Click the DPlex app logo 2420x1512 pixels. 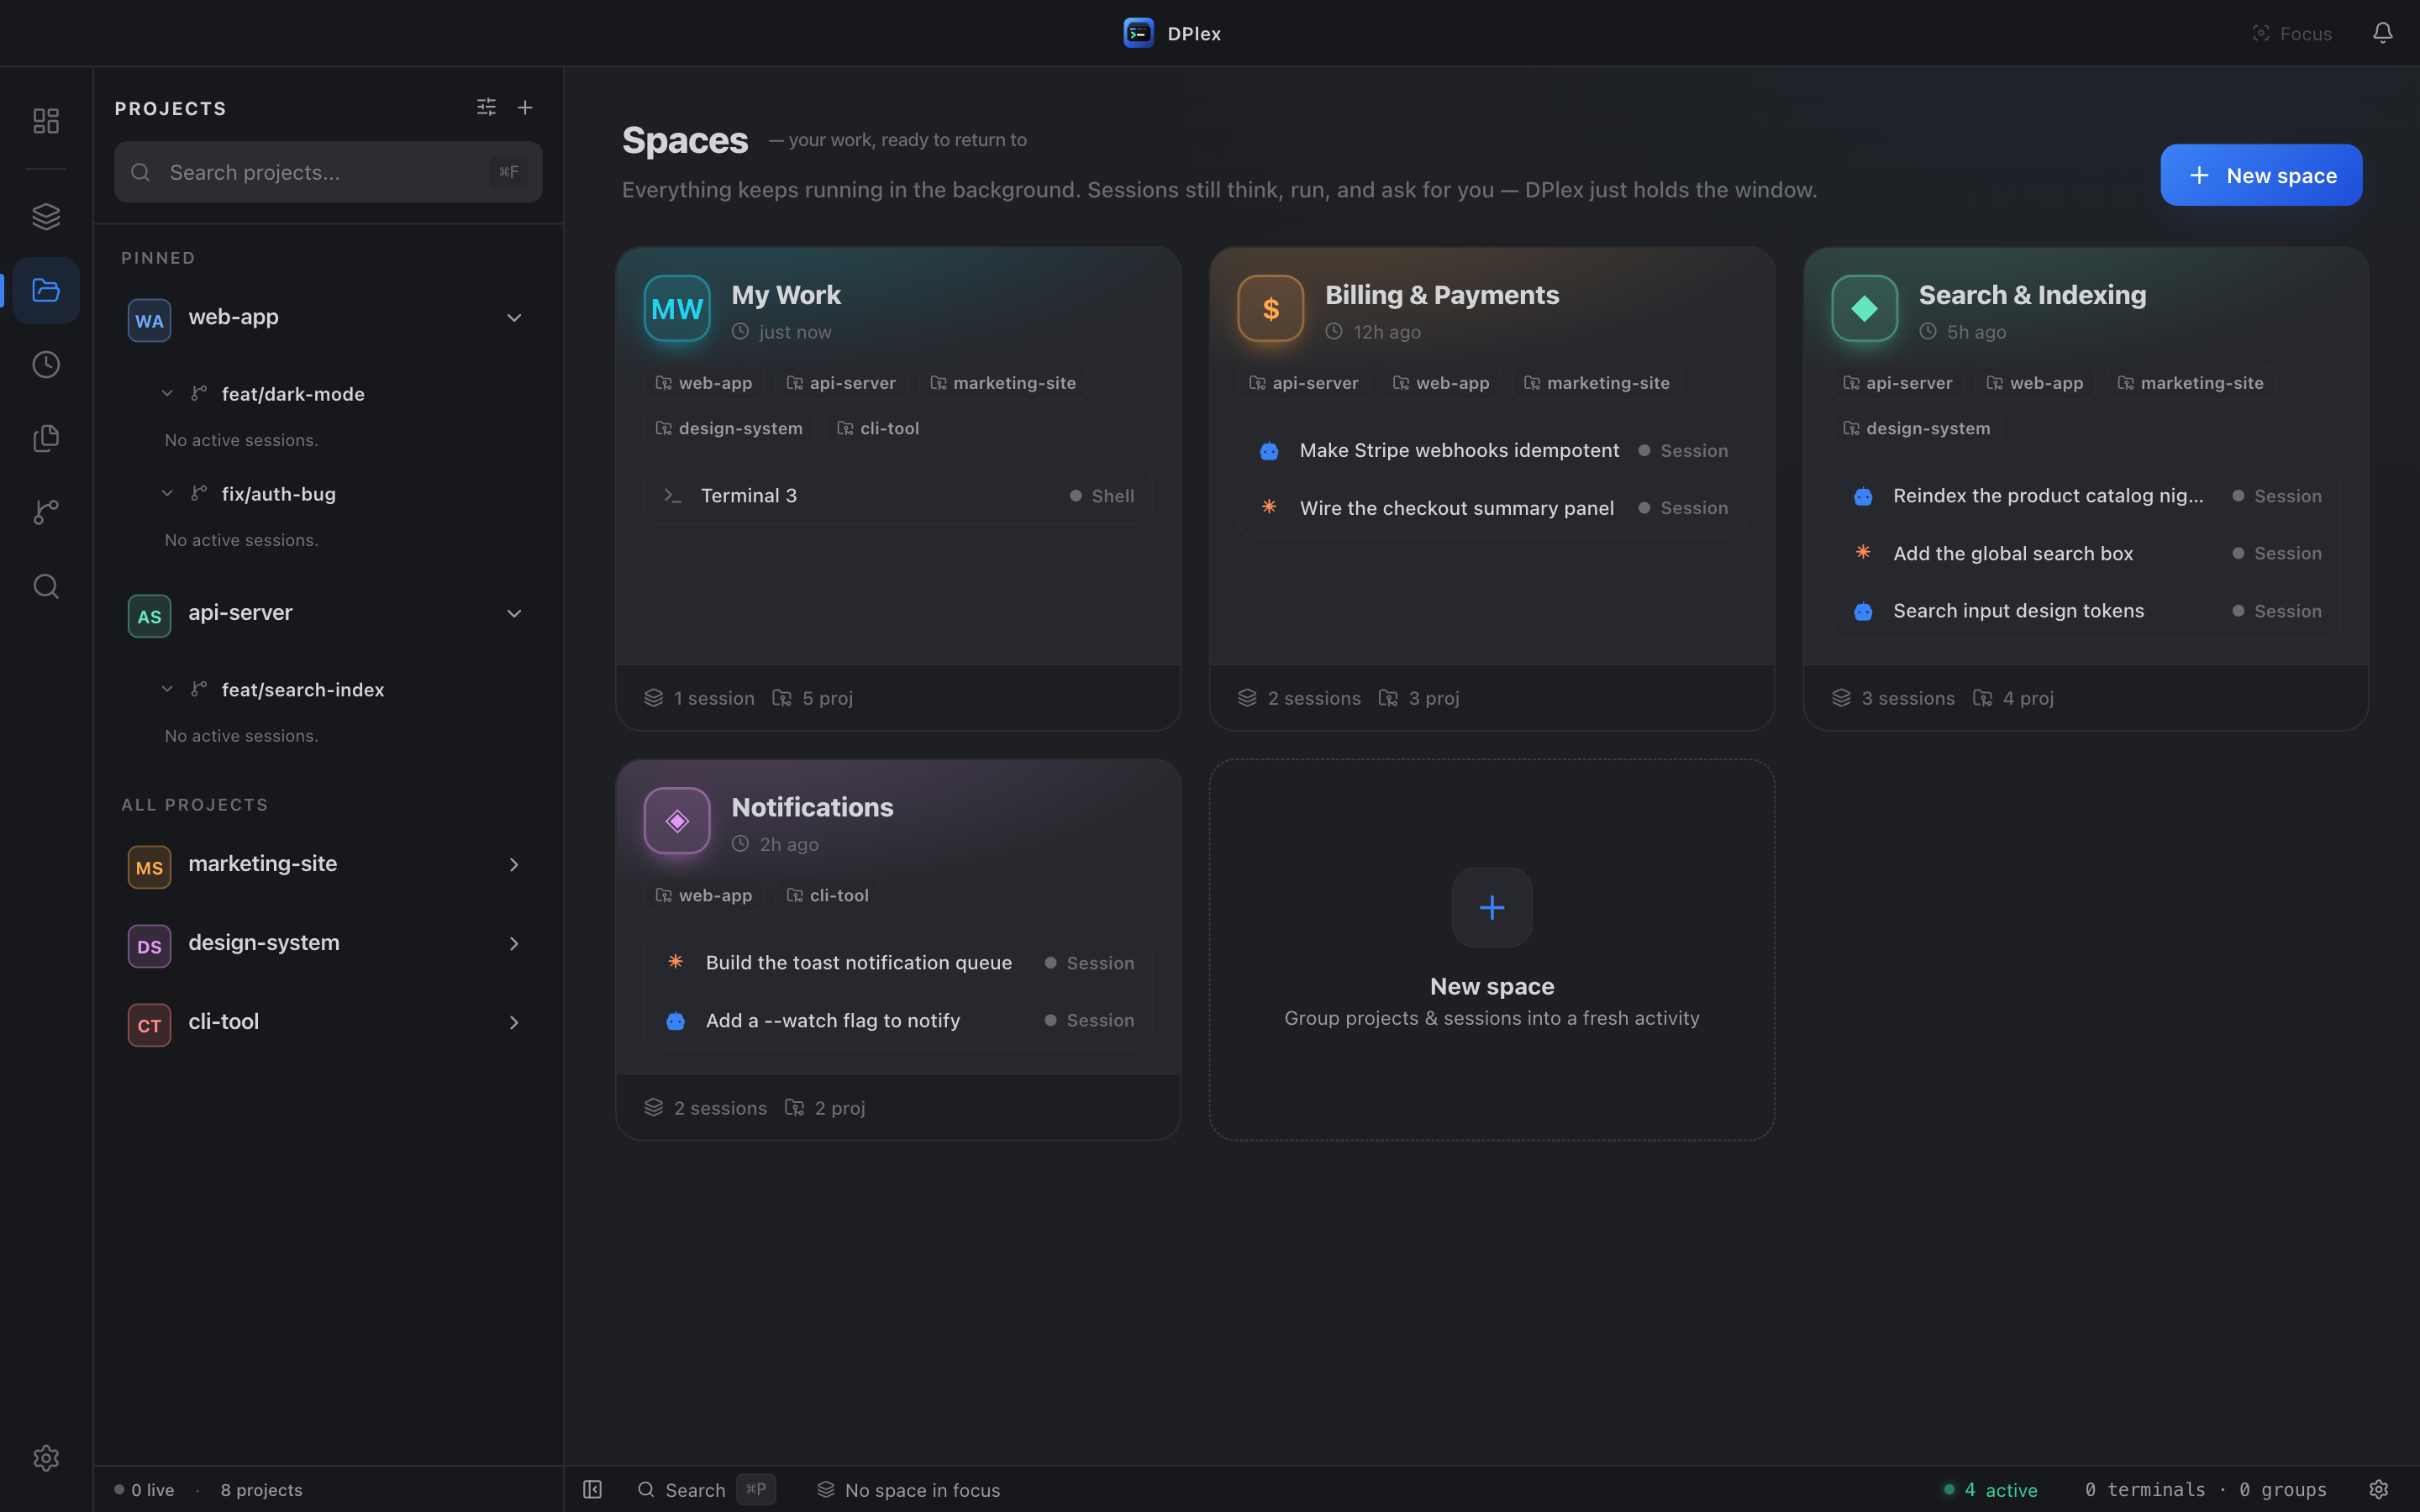tap(1138, 33)
